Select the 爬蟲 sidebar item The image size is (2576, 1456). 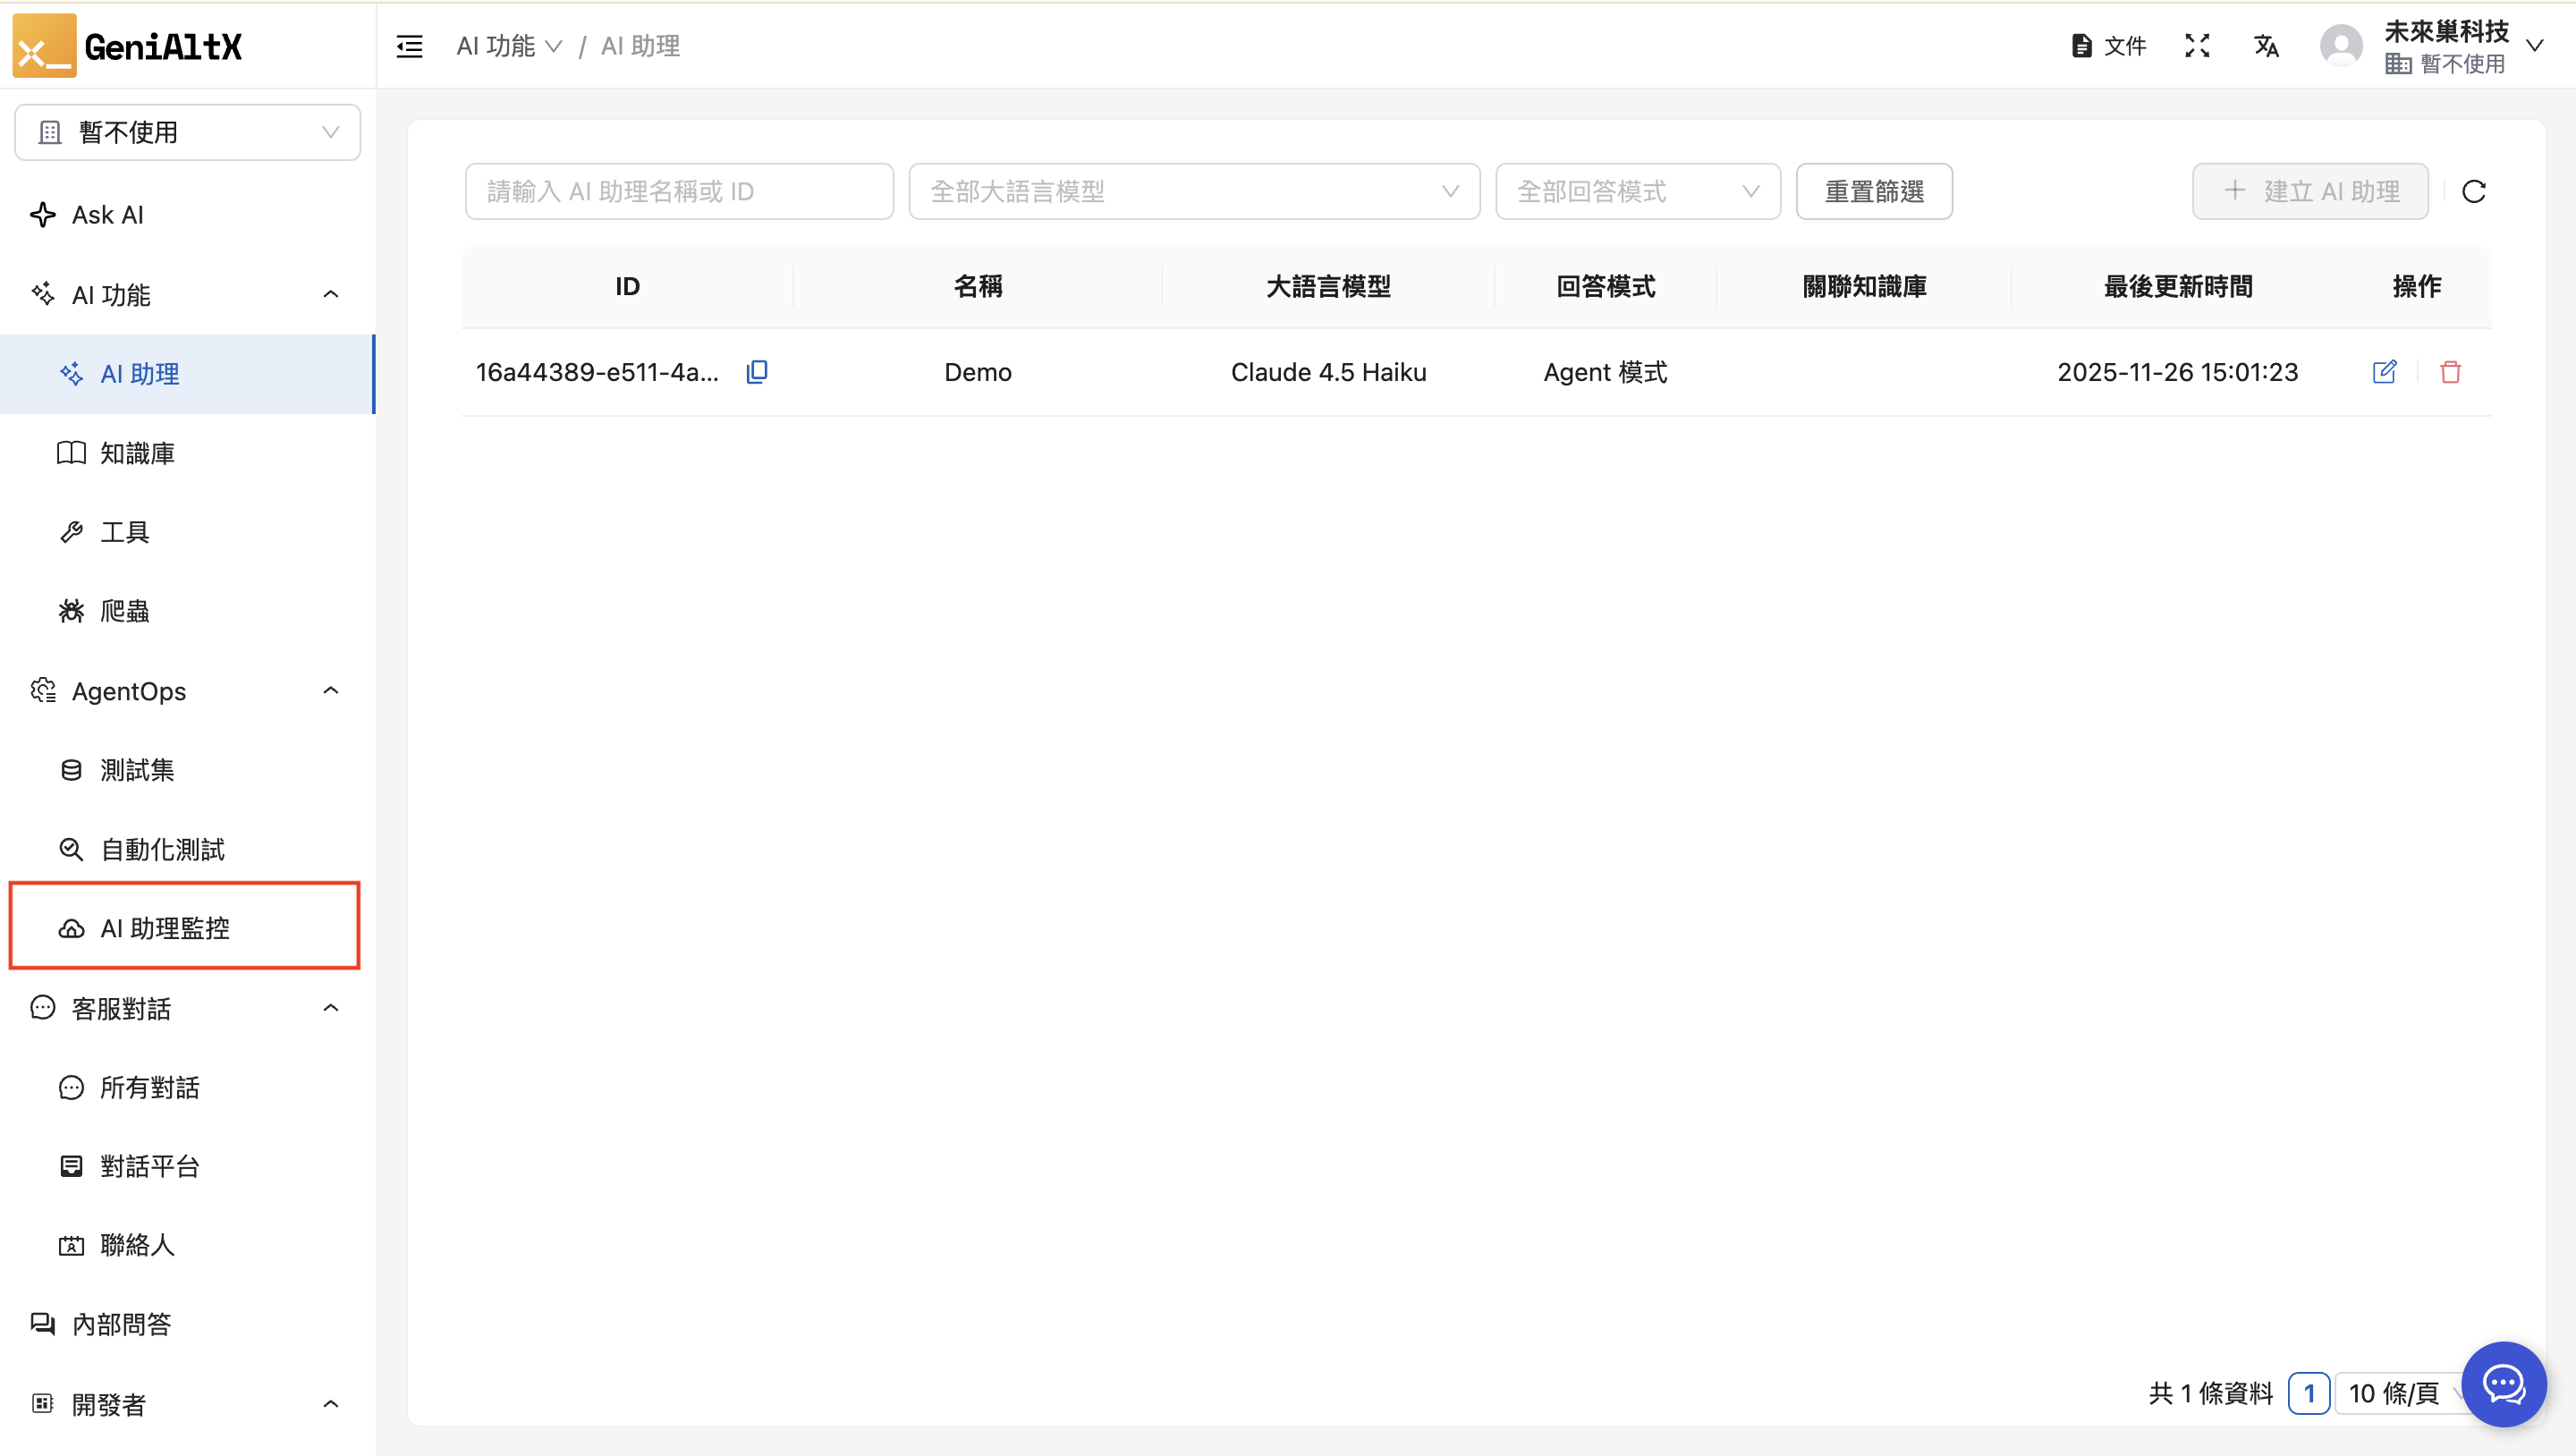click(125, 611)
